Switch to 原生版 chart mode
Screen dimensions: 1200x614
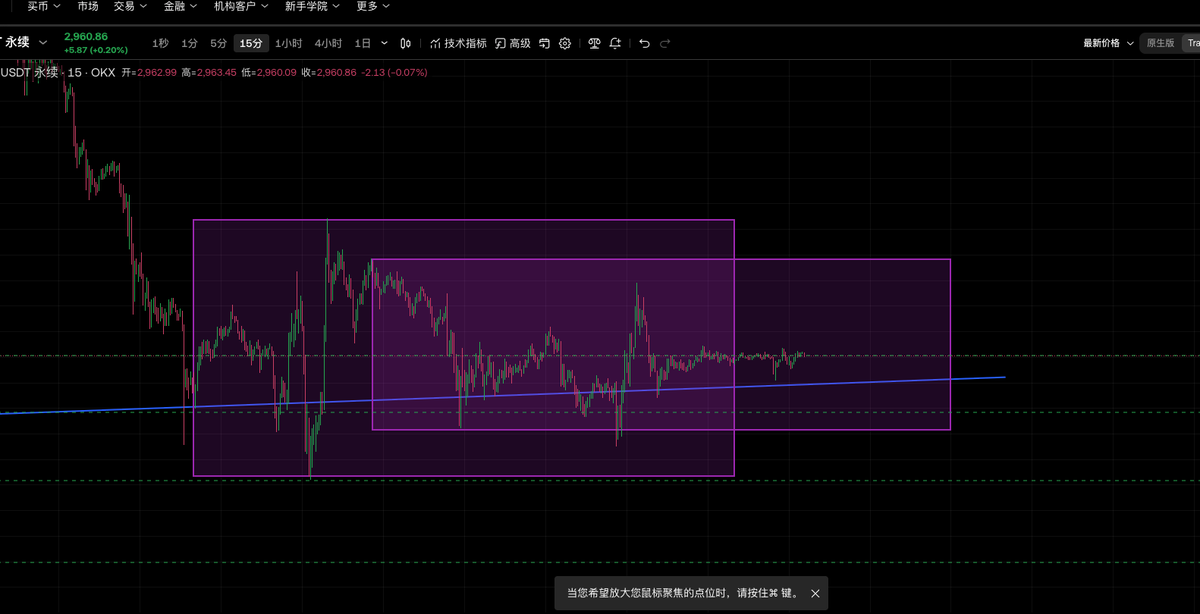point(1160,43)
